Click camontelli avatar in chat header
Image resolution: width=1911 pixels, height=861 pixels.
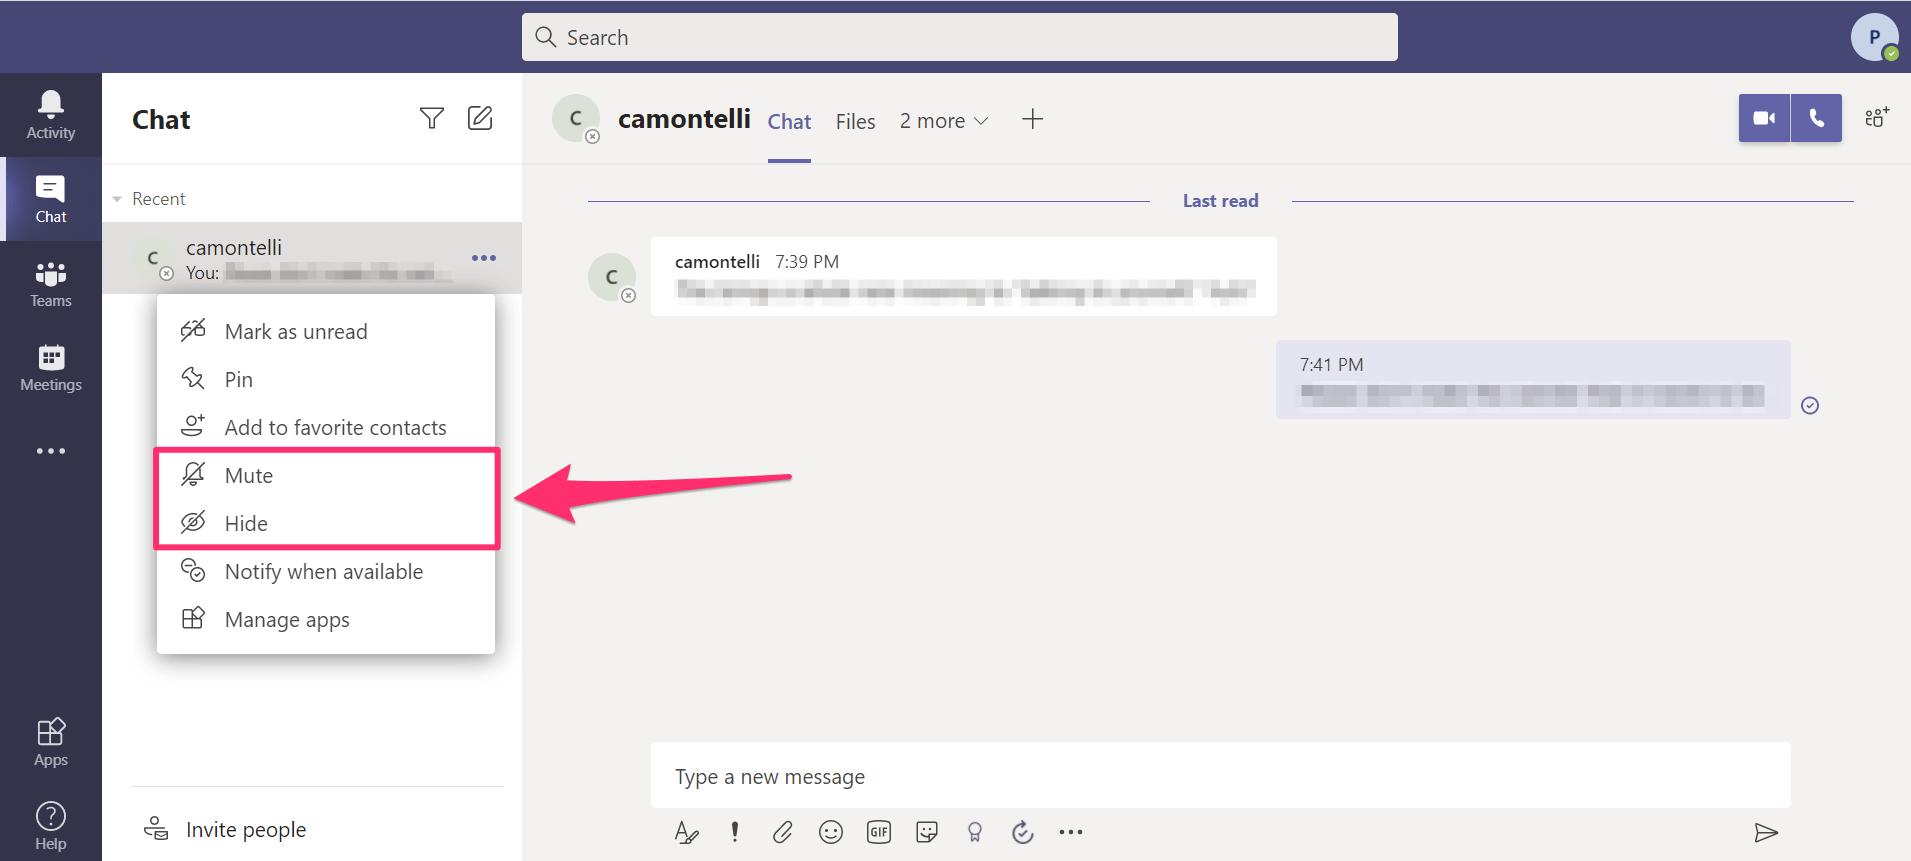tap(577, 119)
